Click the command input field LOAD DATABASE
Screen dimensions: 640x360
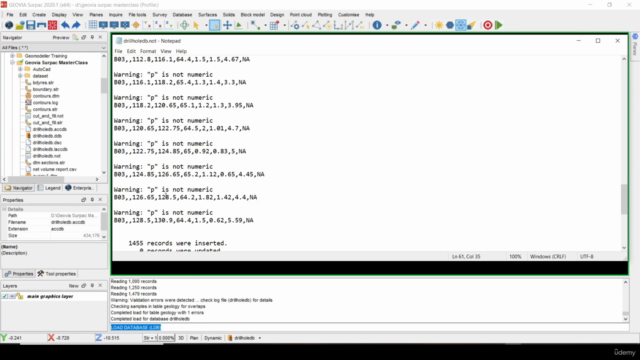[x=369, y=327]
